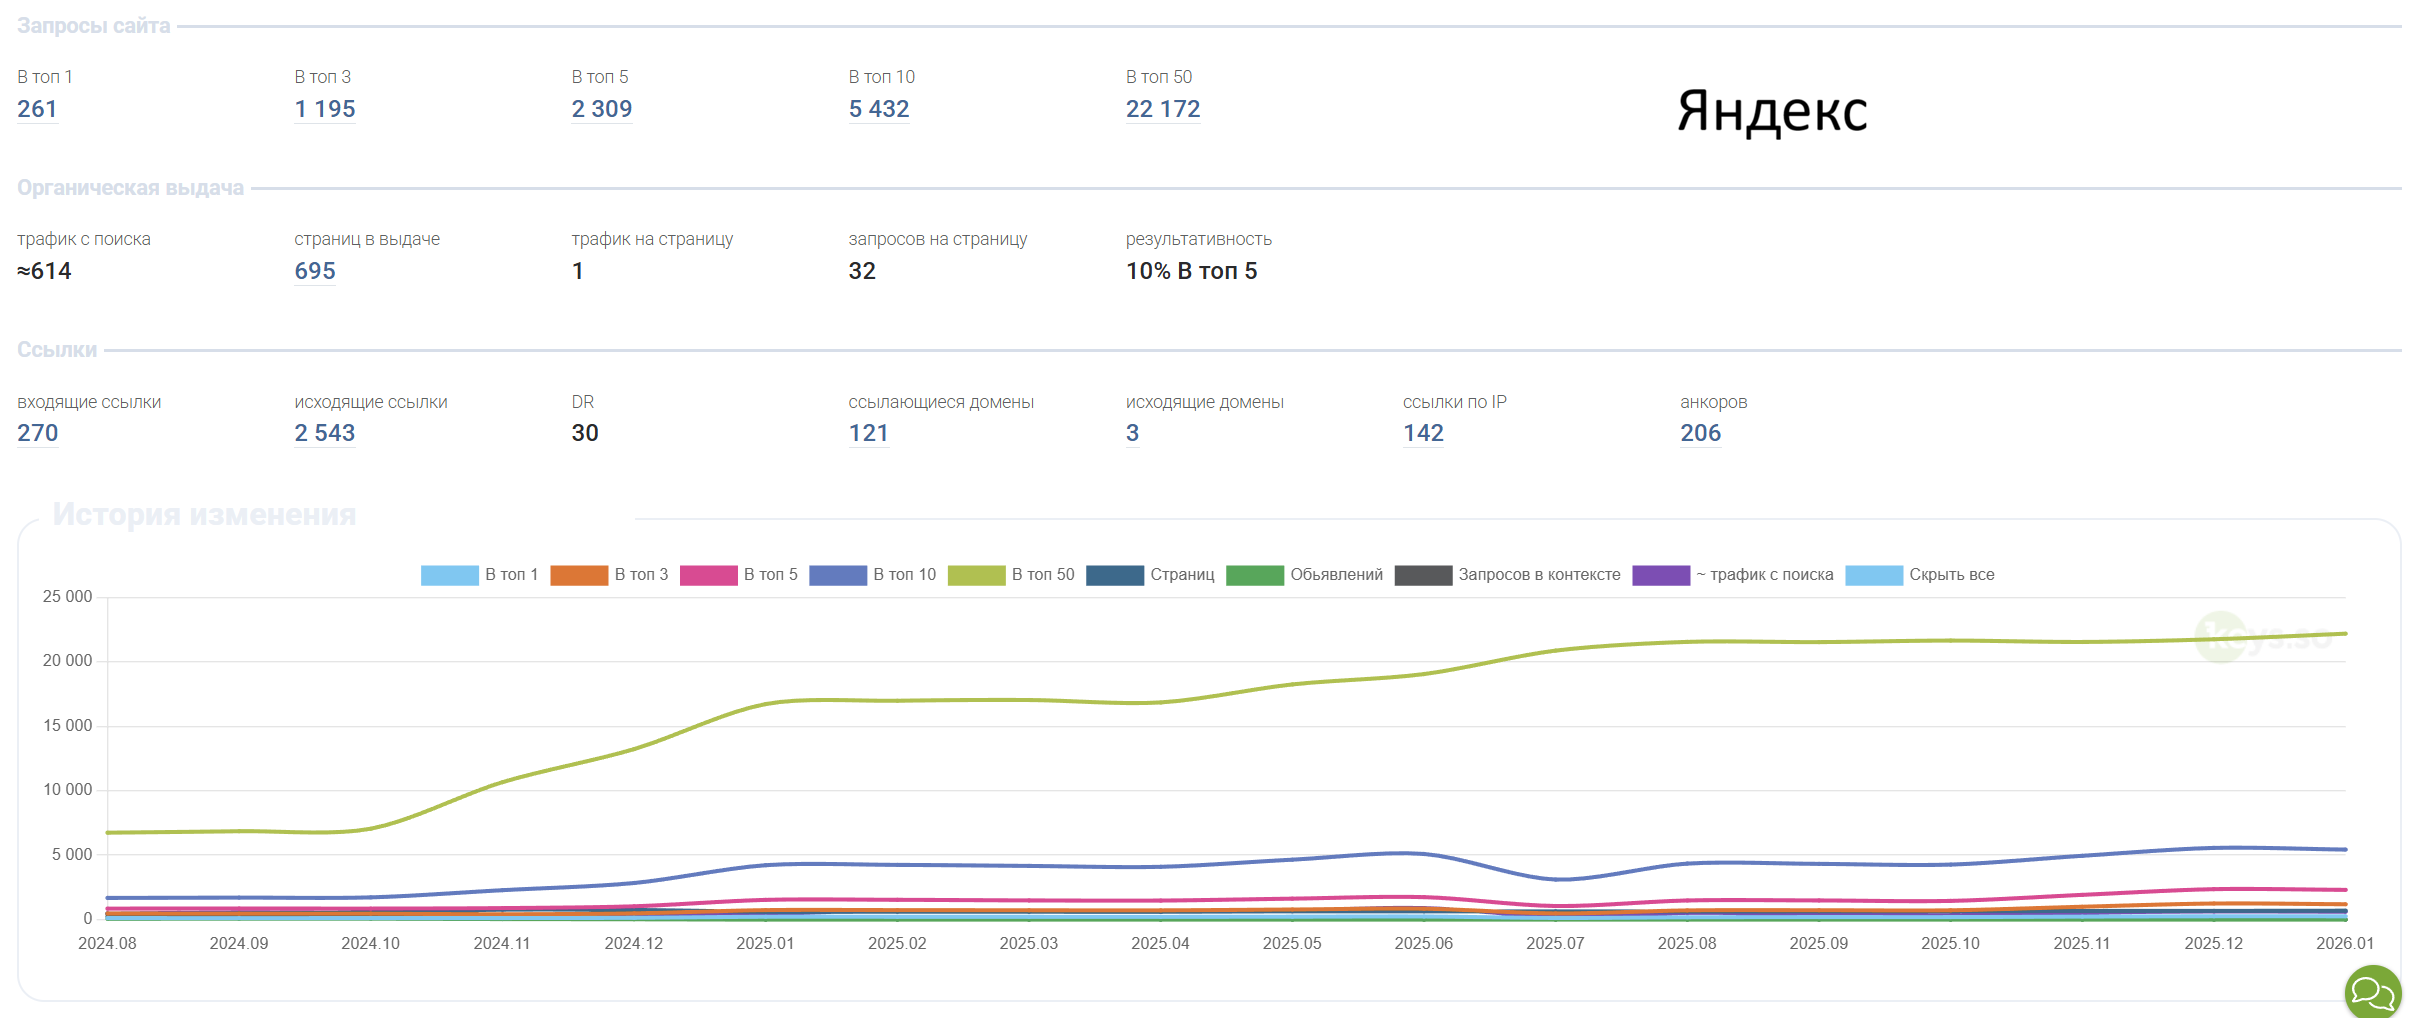
Task: Toggle the 'В топ 1' legend series
Action: pyautogui.click(x=480, y=575)
